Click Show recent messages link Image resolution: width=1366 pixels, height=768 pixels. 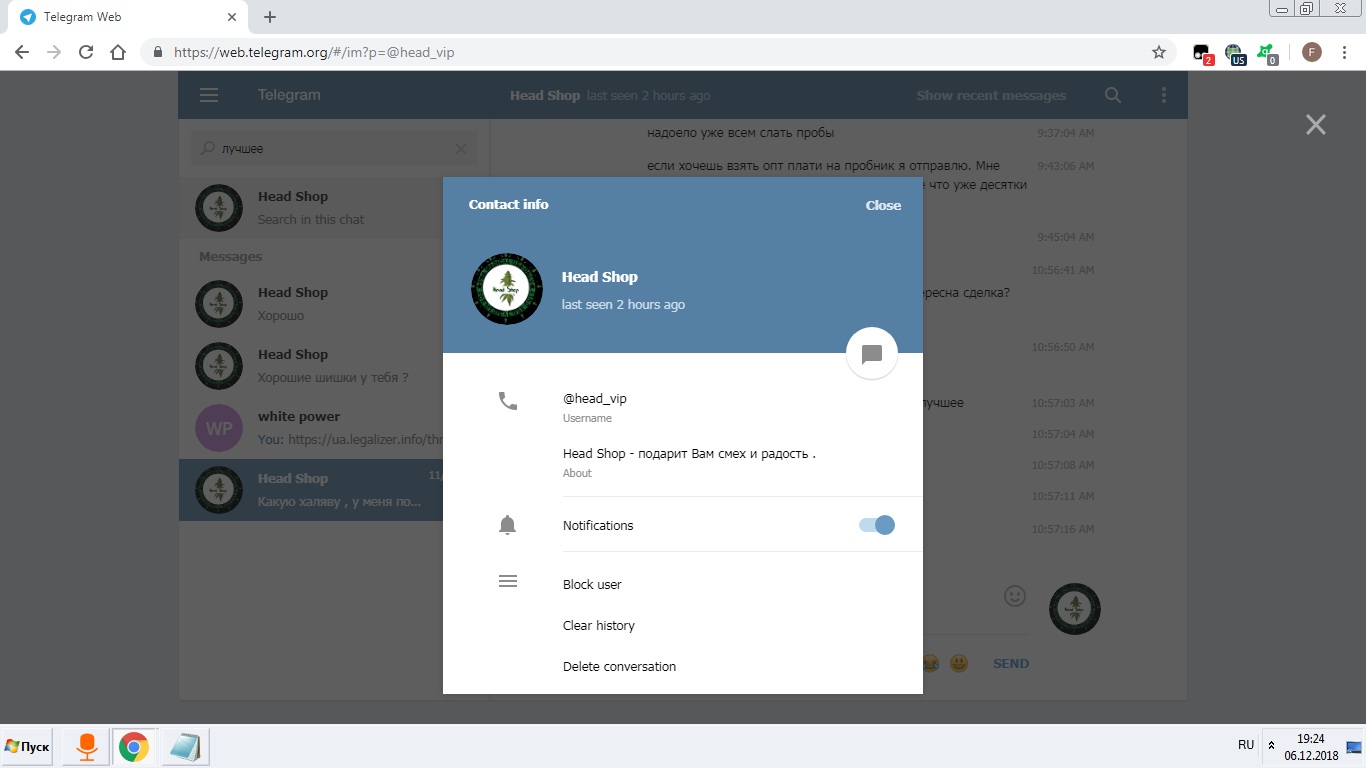[991, 95]
